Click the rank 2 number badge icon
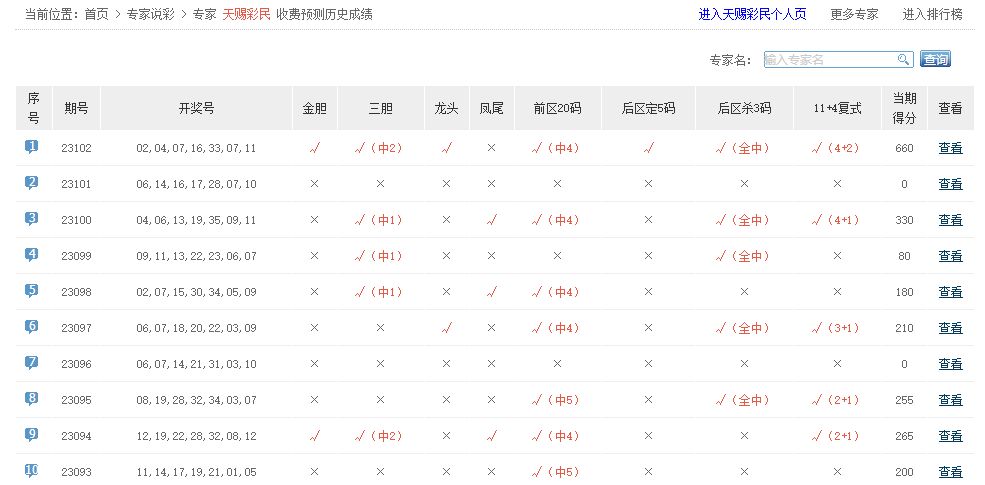The height and width of the screenshot is (485, 985). coord(32,183)
